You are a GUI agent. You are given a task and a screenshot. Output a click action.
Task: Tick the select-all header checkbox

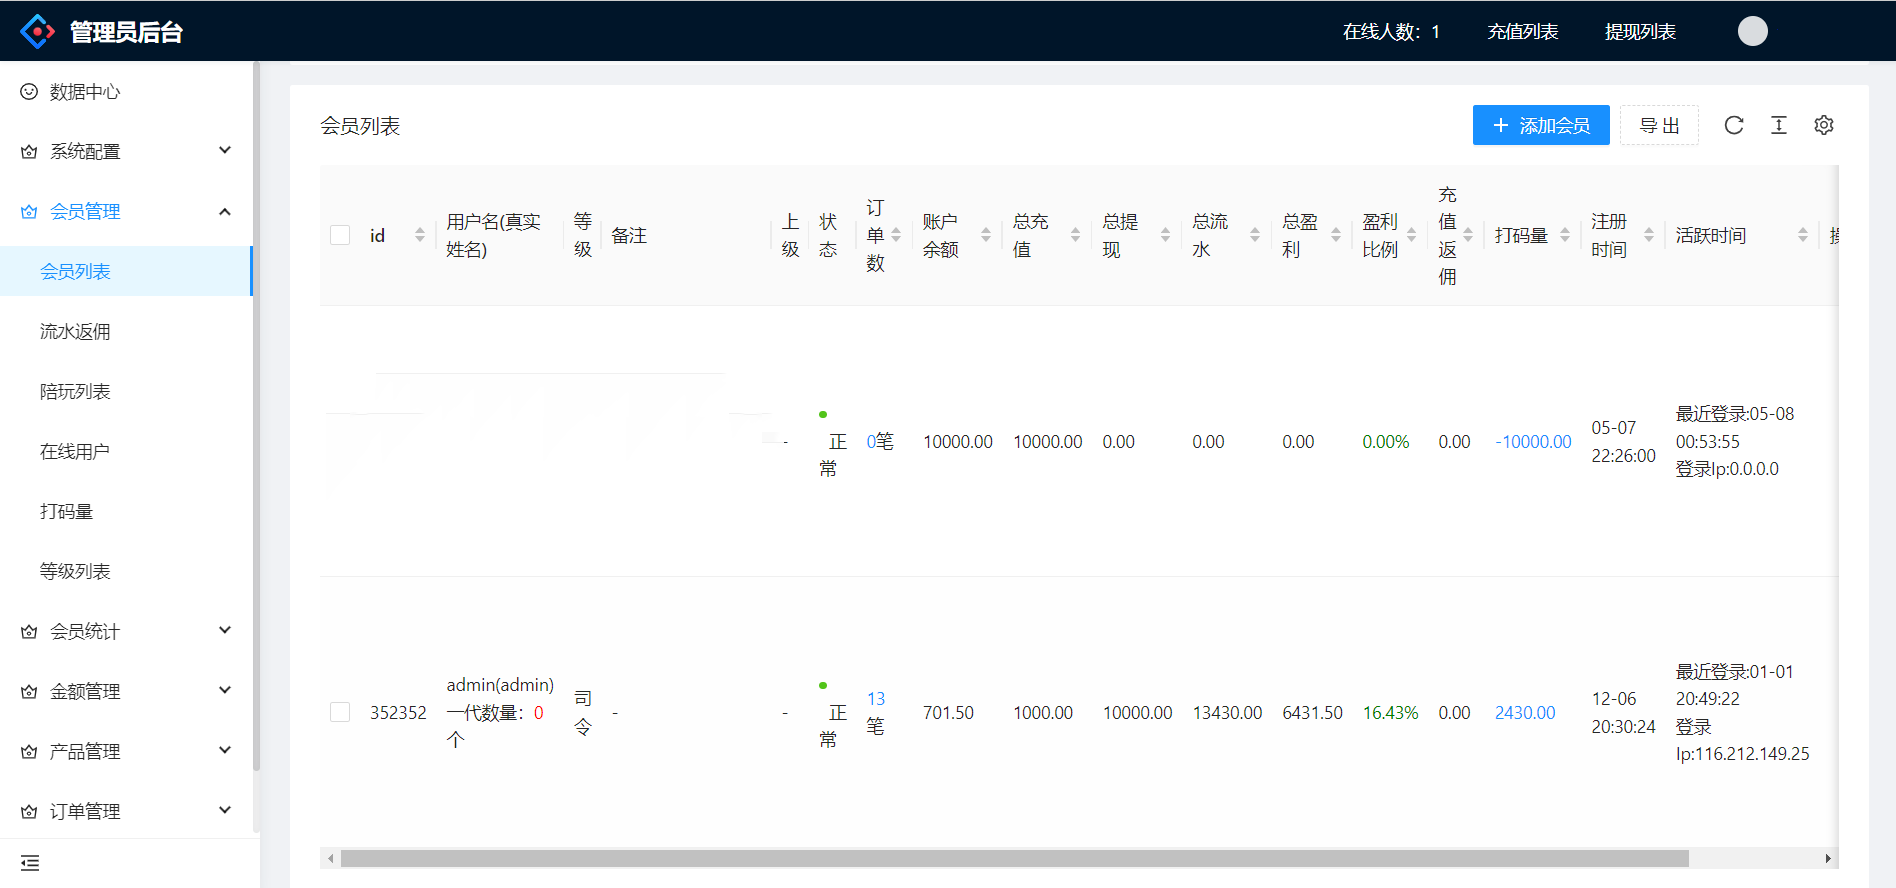tap(340, 235)
